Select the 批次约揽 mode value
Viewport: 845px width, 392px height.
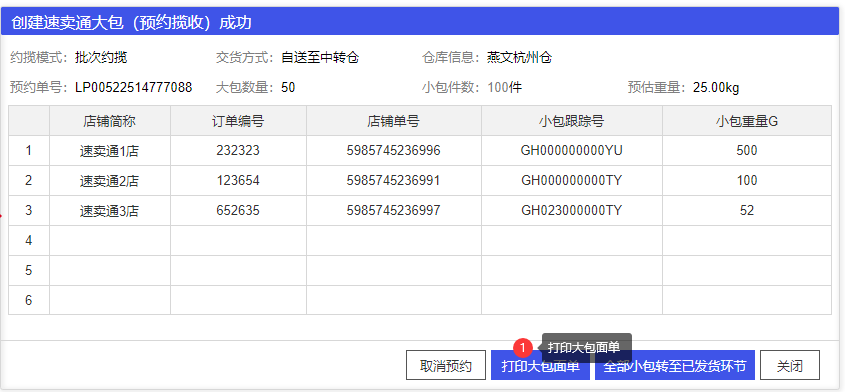[x=101, y=57]
